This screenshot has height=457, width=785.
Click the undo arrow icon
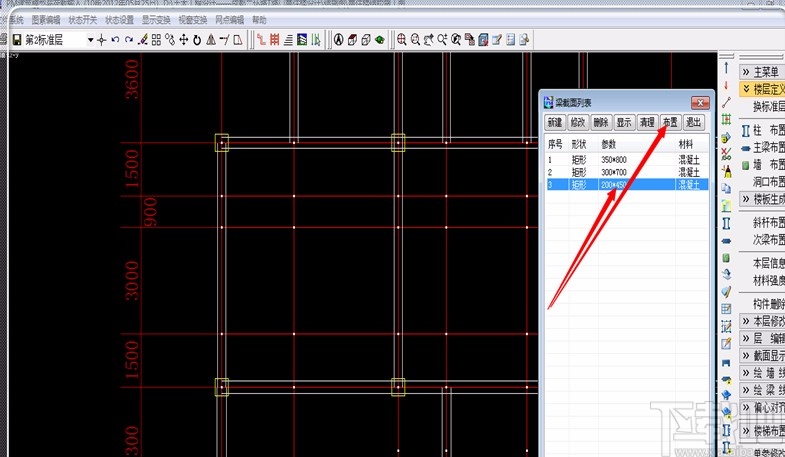click(115, 40)
